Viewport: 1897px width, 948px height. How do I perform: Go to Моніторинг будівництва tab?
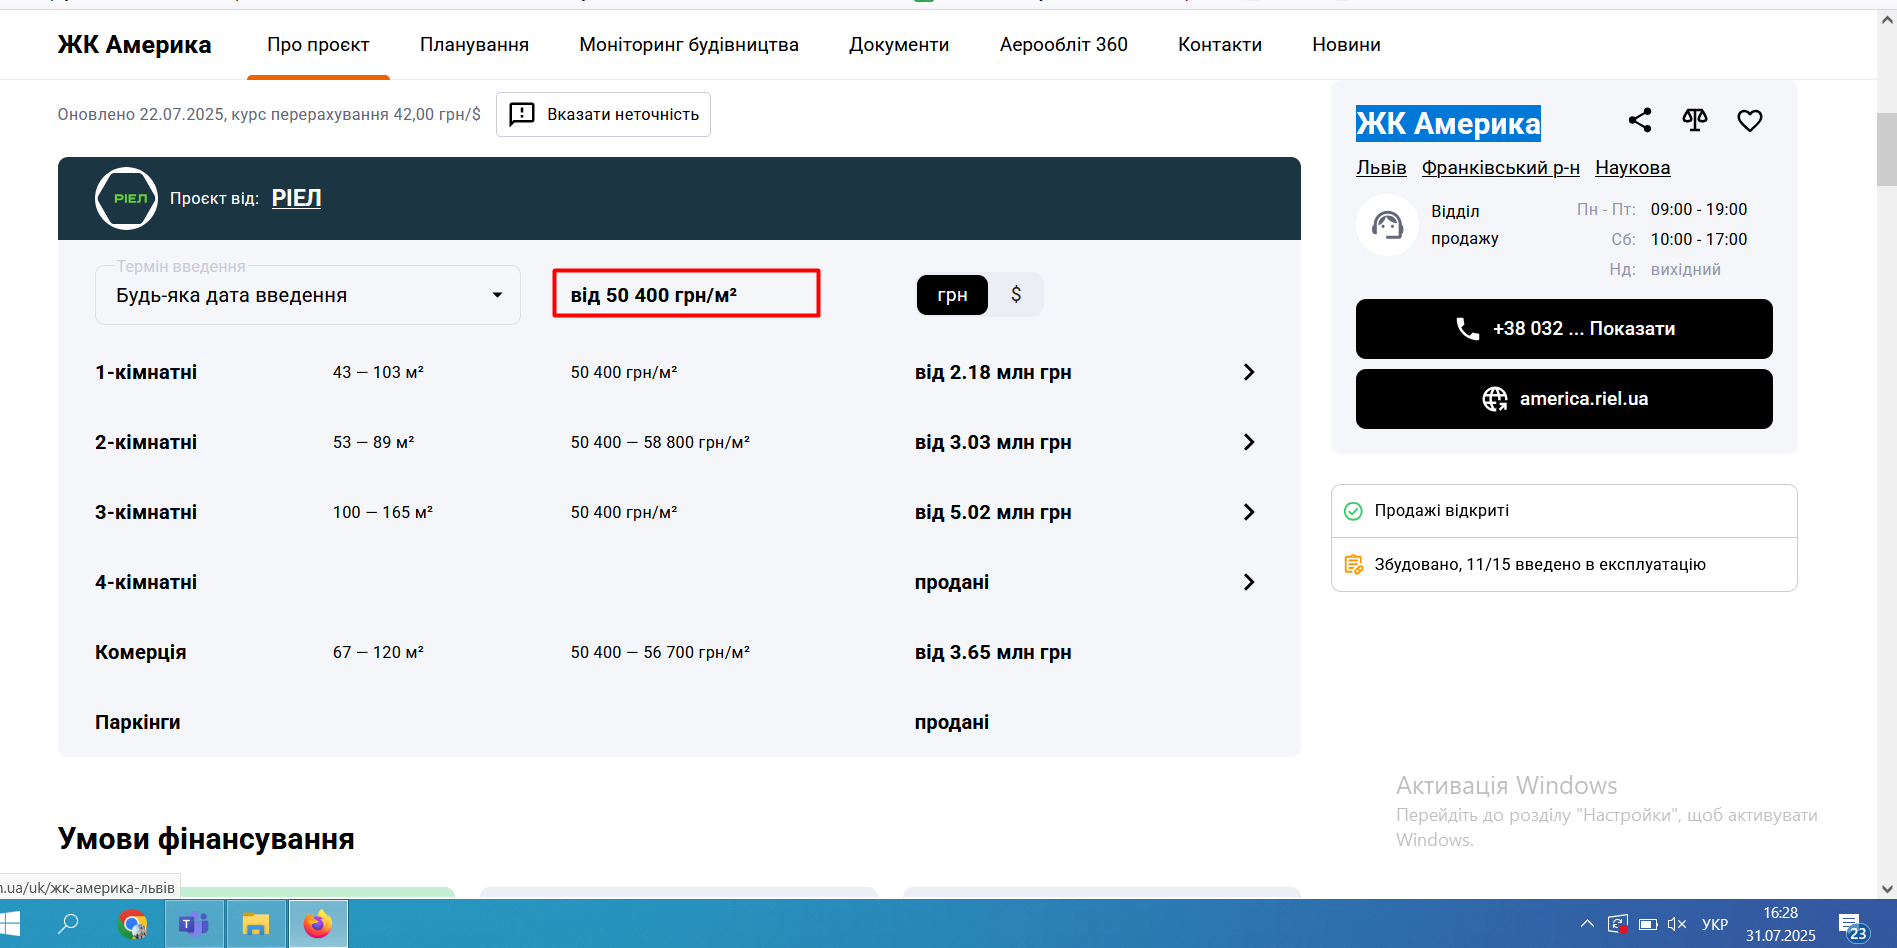pos(689,45)
